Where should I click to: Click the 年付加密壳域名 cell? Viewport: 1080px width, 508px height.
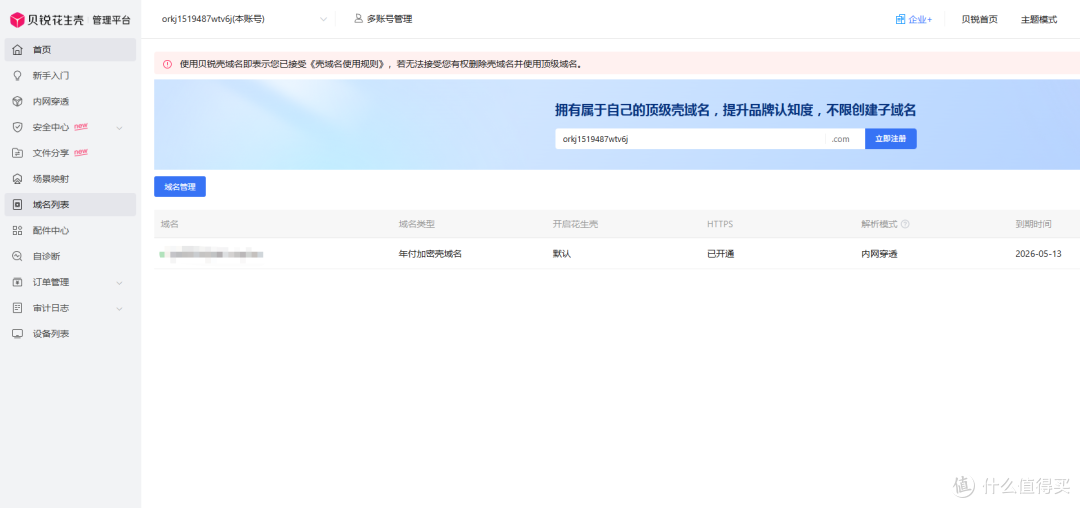pos(430,254)
